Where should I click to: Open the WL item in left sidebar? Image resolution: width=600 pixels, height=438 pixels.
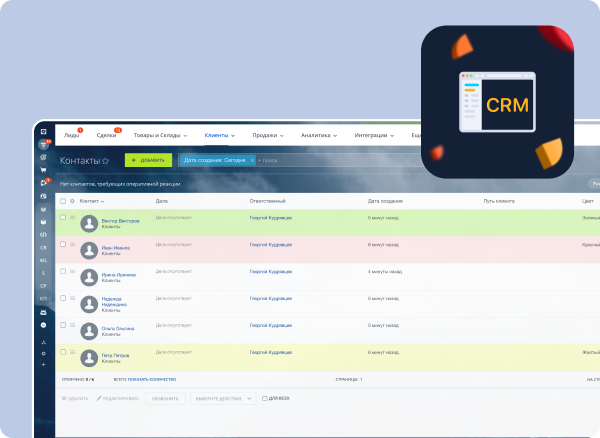pos(43,261)
